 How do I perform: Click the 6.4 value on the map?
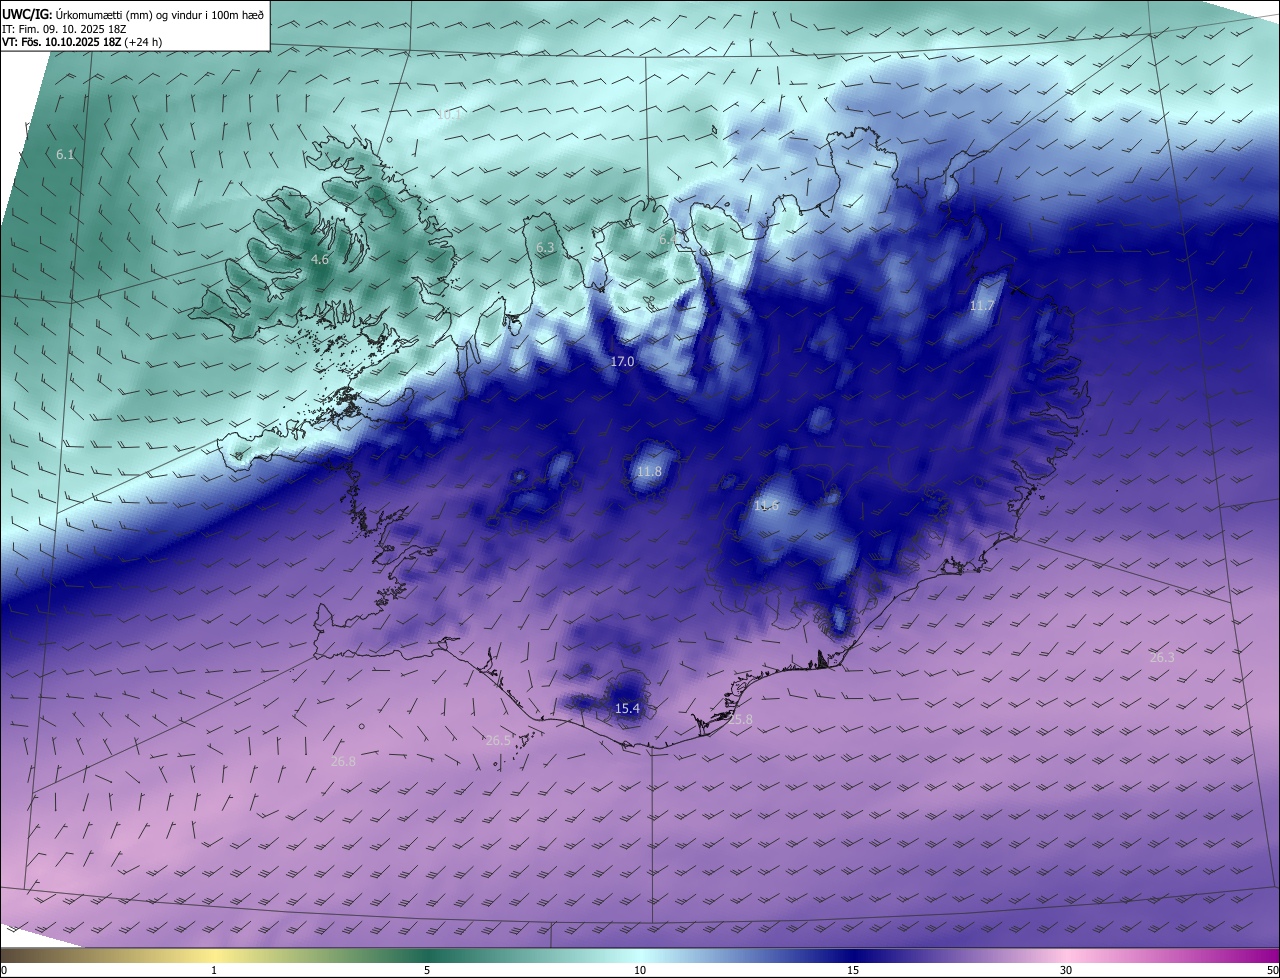coord(668,240)
